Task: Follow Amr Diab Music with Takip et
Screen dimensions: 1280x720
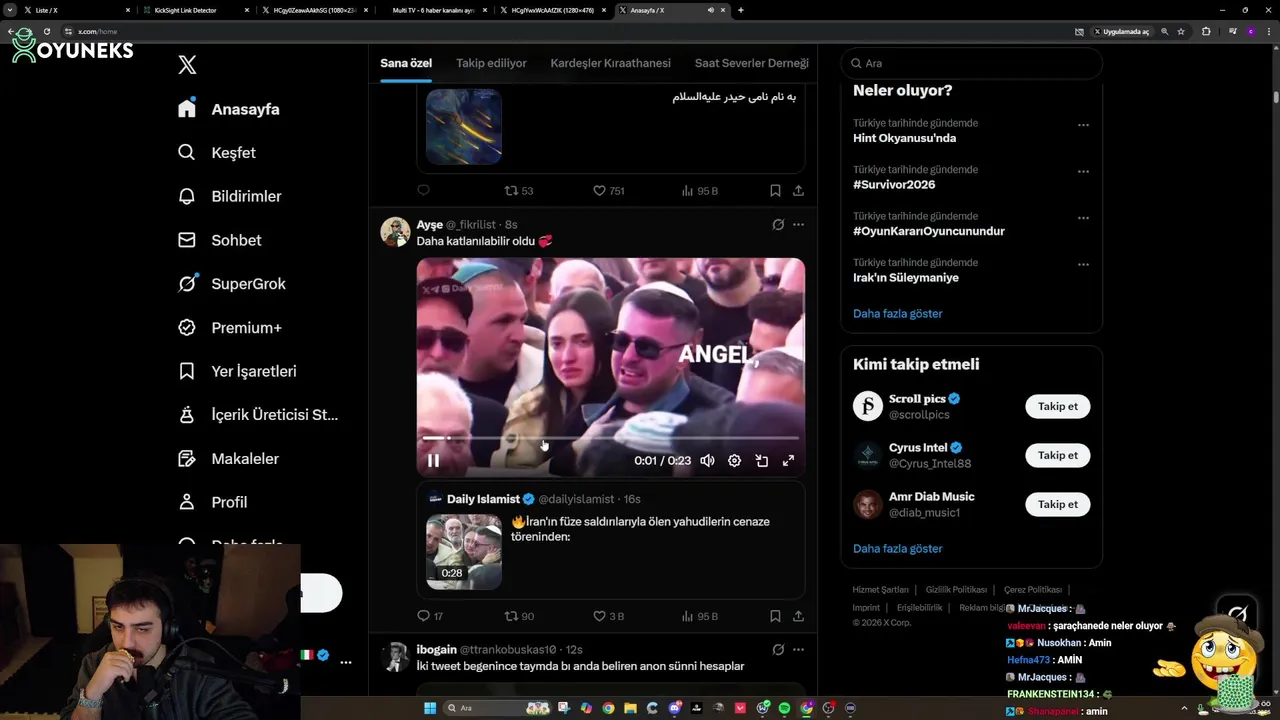Action: click(x=1057, y=504)
